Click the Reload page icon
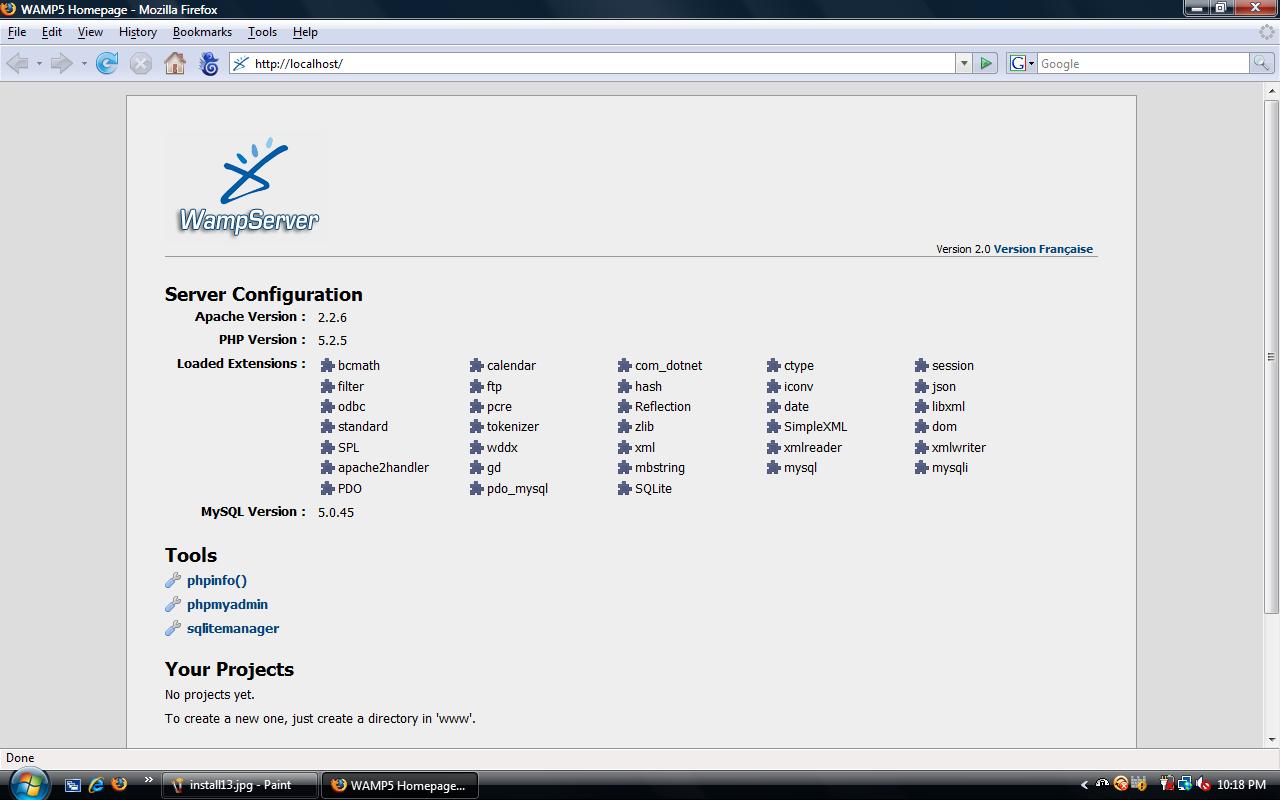Viewport: 1280px width, 800px height. (x=107, y=63)
